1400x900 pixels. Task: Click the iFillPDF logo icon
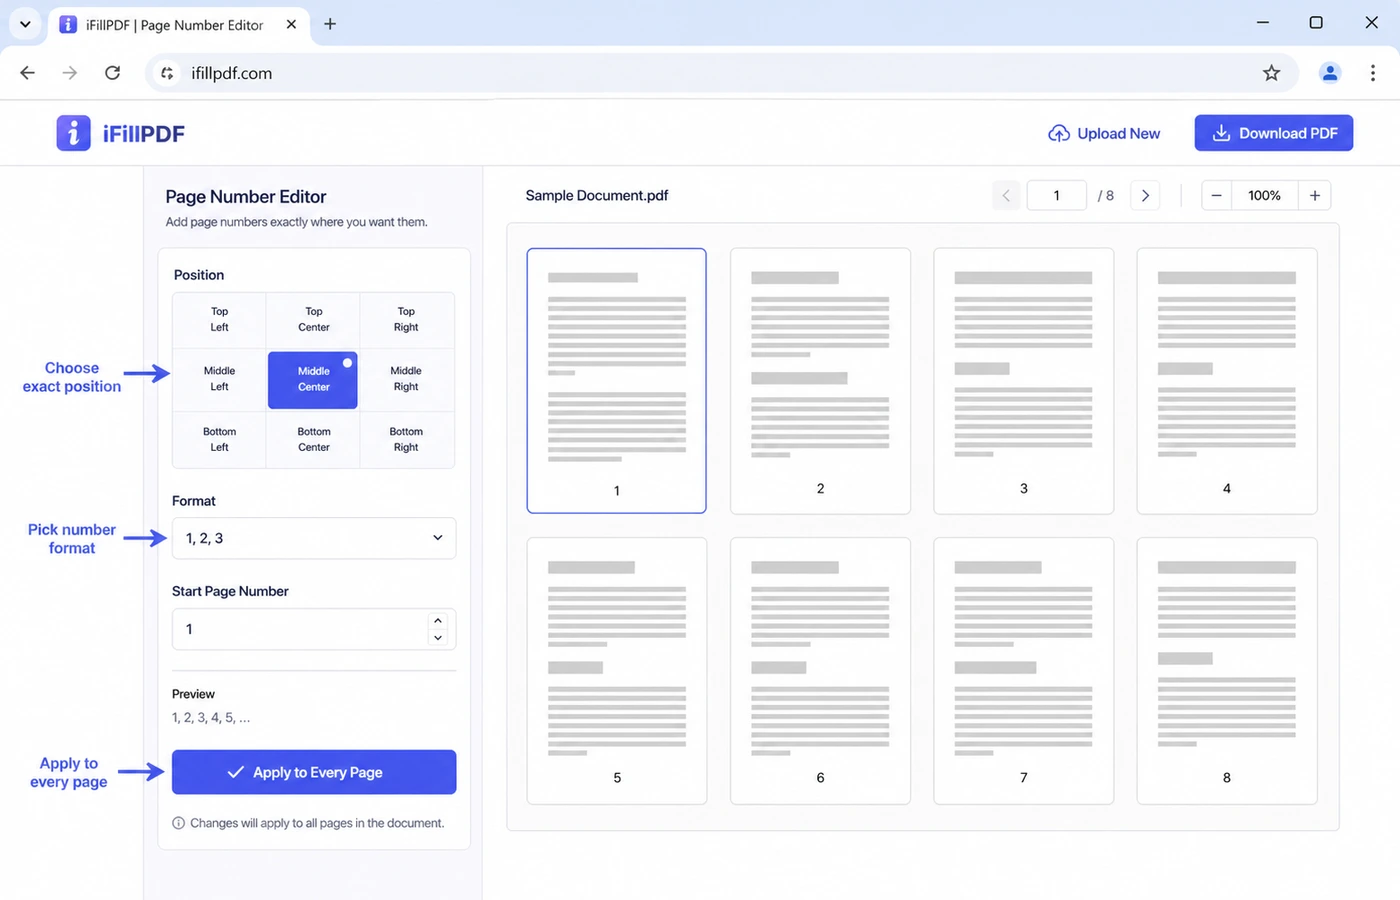coord(73,133)
